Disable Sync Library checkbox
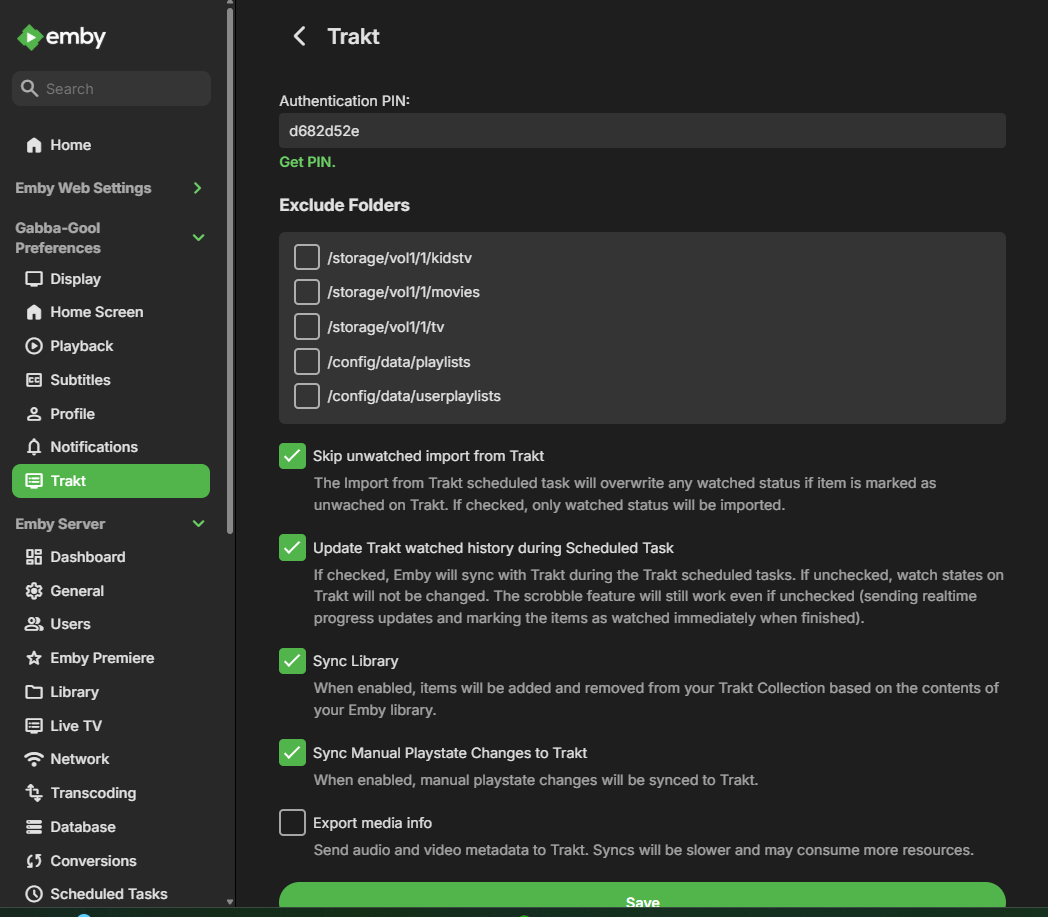The height and width of the screenshot is (917, 1048). (292, 661)
